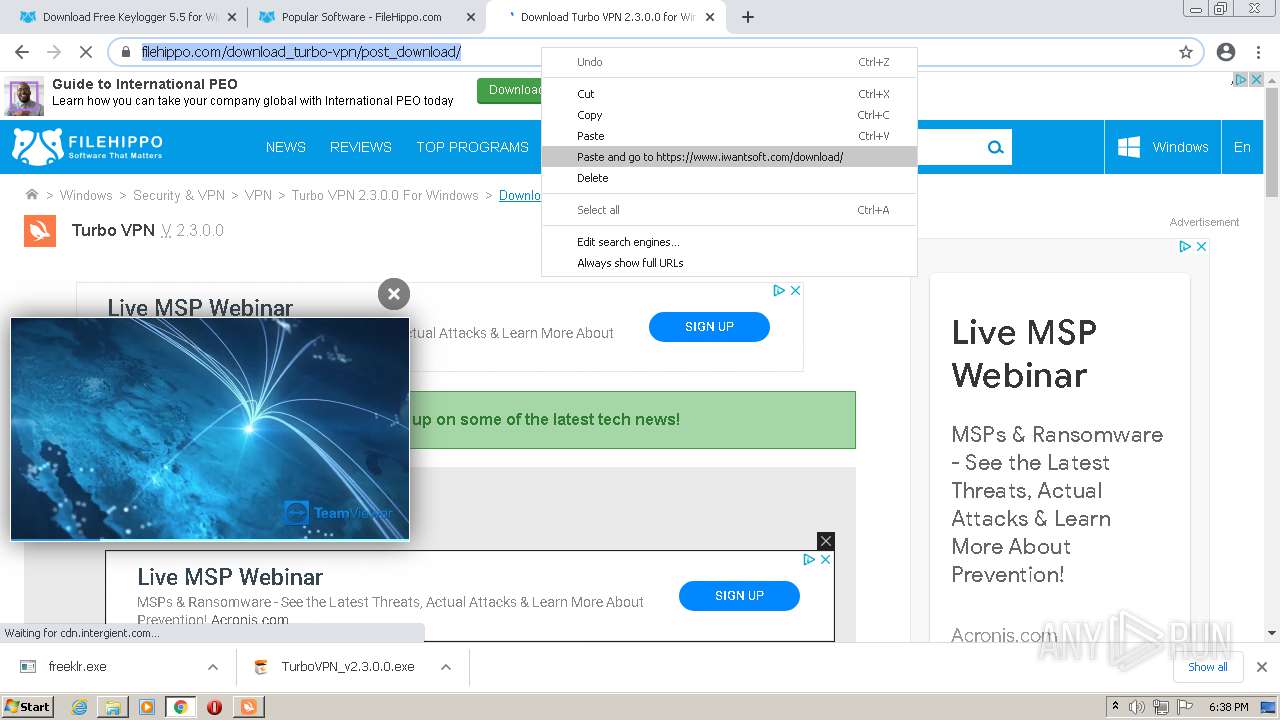
Task: Click Show all downloads button
Action: [x=1207, y=667]
